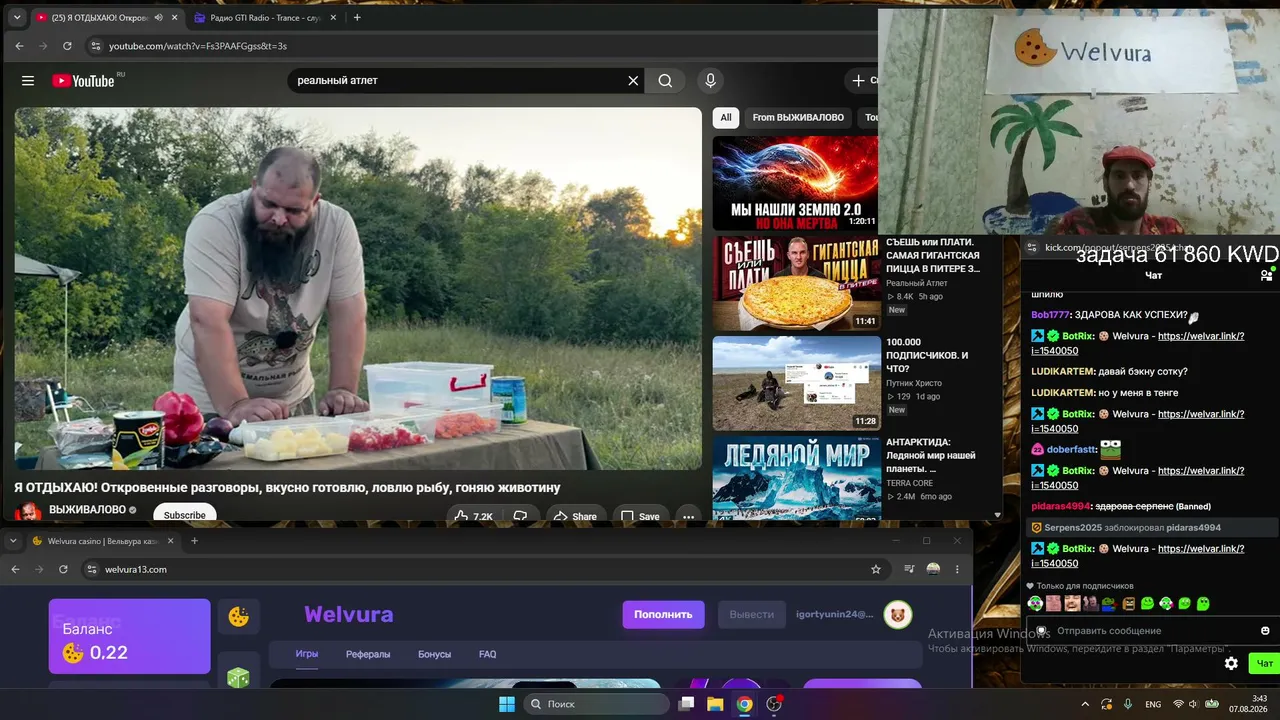Click the Welvura cookie logo icon
1280x720 pixels.
point(239,617)
